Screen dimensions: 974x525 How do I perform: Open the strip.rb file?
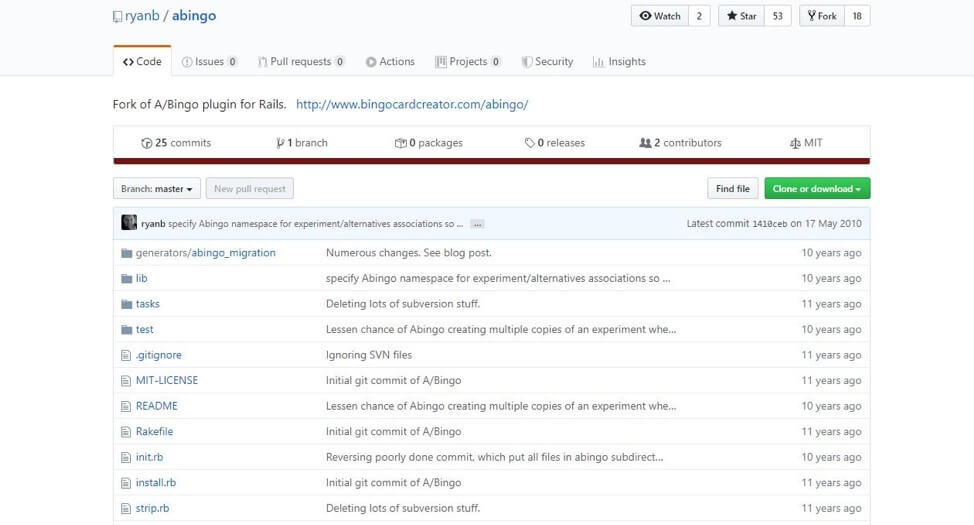tap(152, 508)
